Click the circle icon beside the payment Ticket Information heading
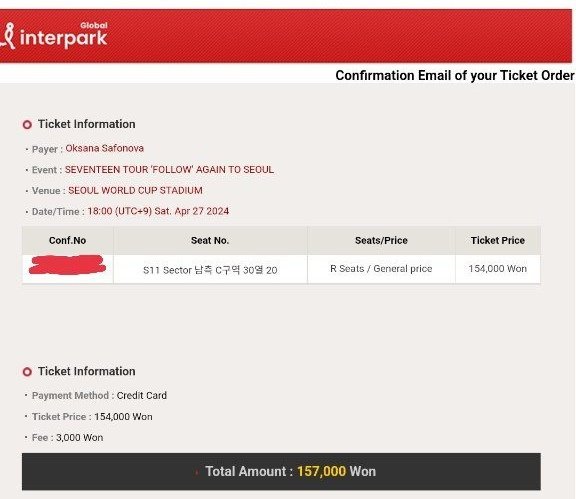 pos(27,372)
